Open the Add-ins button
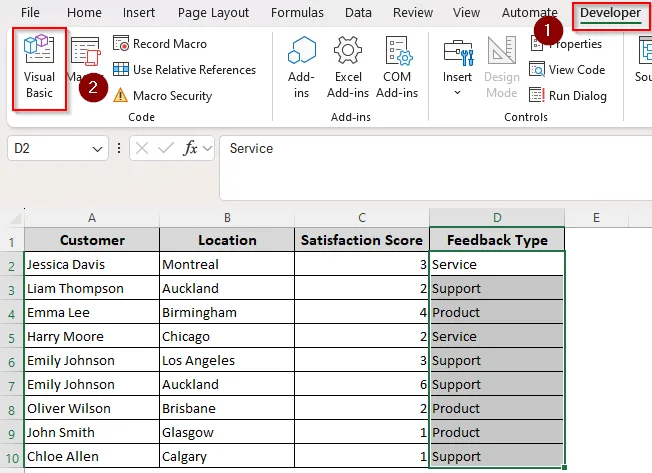The height and width of the screenshot is (473, 652). 301,68
